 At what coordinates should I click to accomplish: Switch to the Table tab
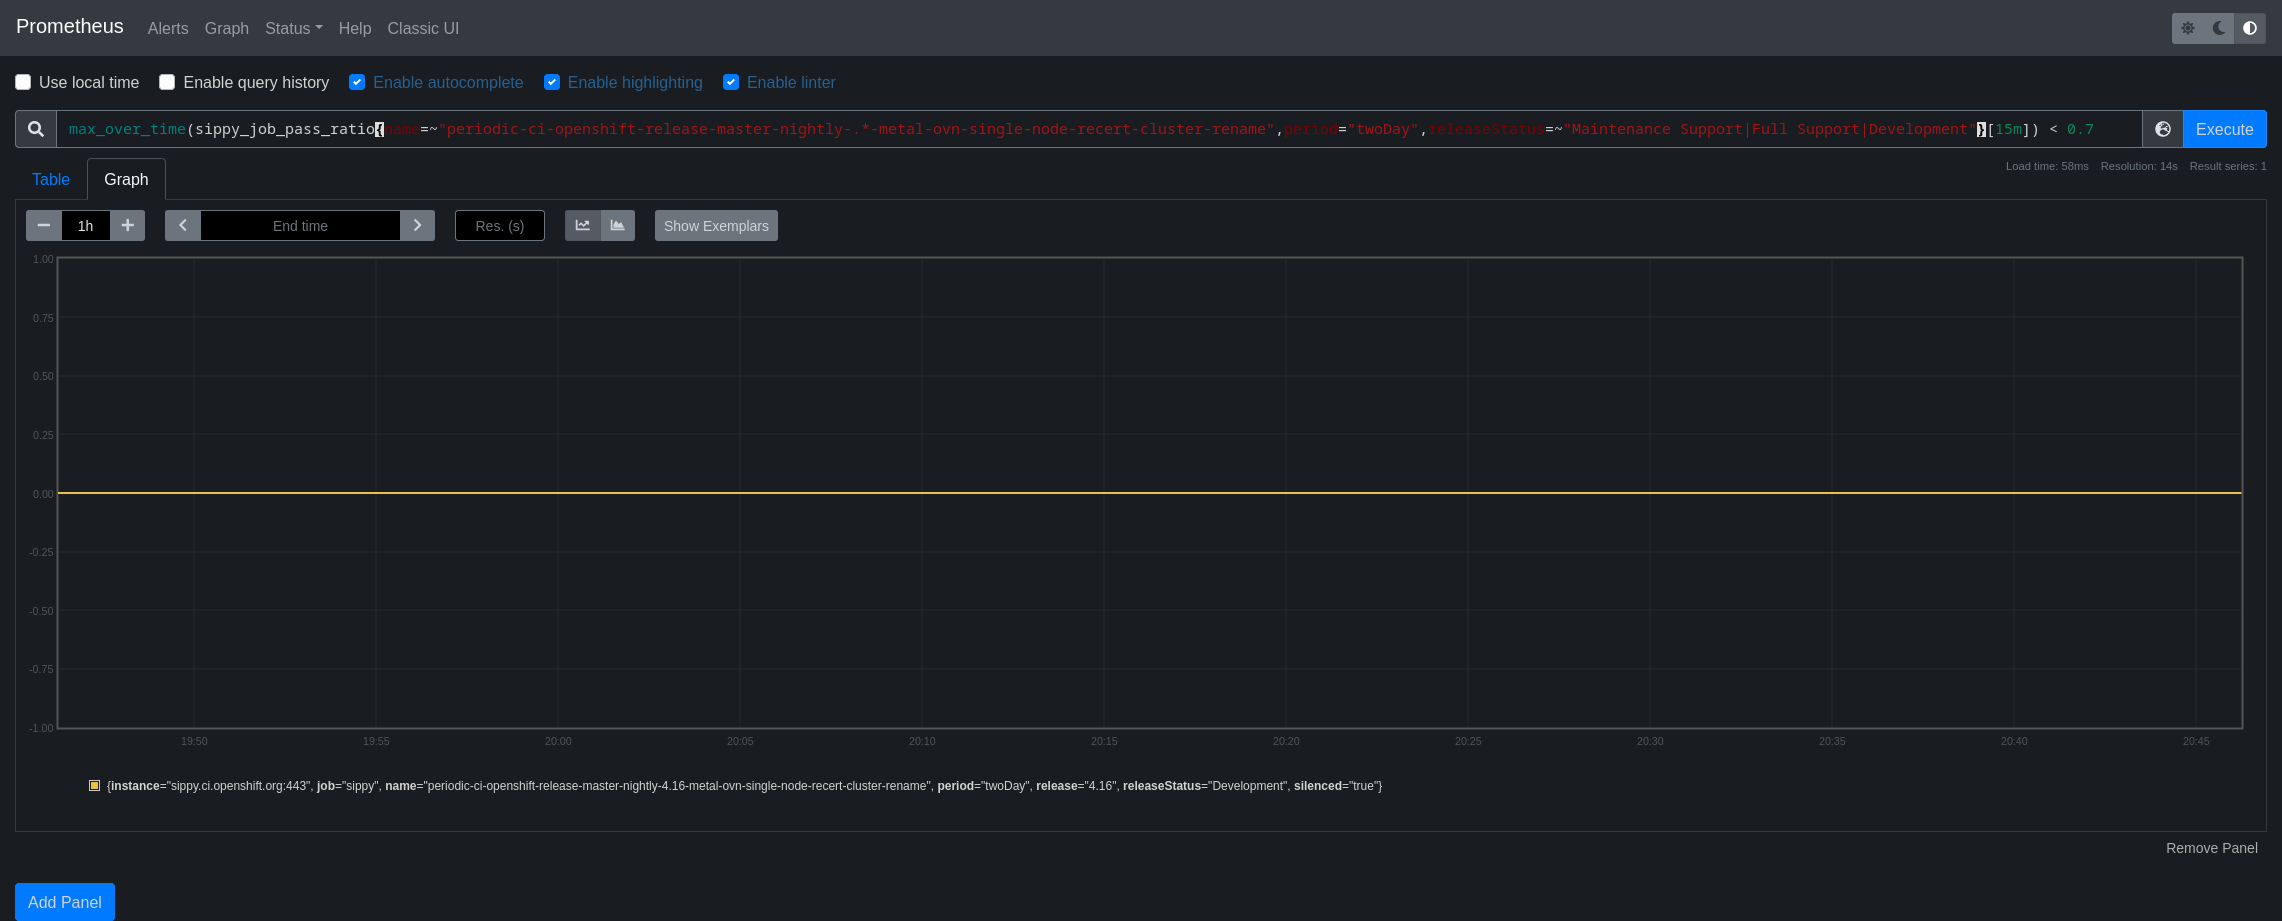point(51,179)
